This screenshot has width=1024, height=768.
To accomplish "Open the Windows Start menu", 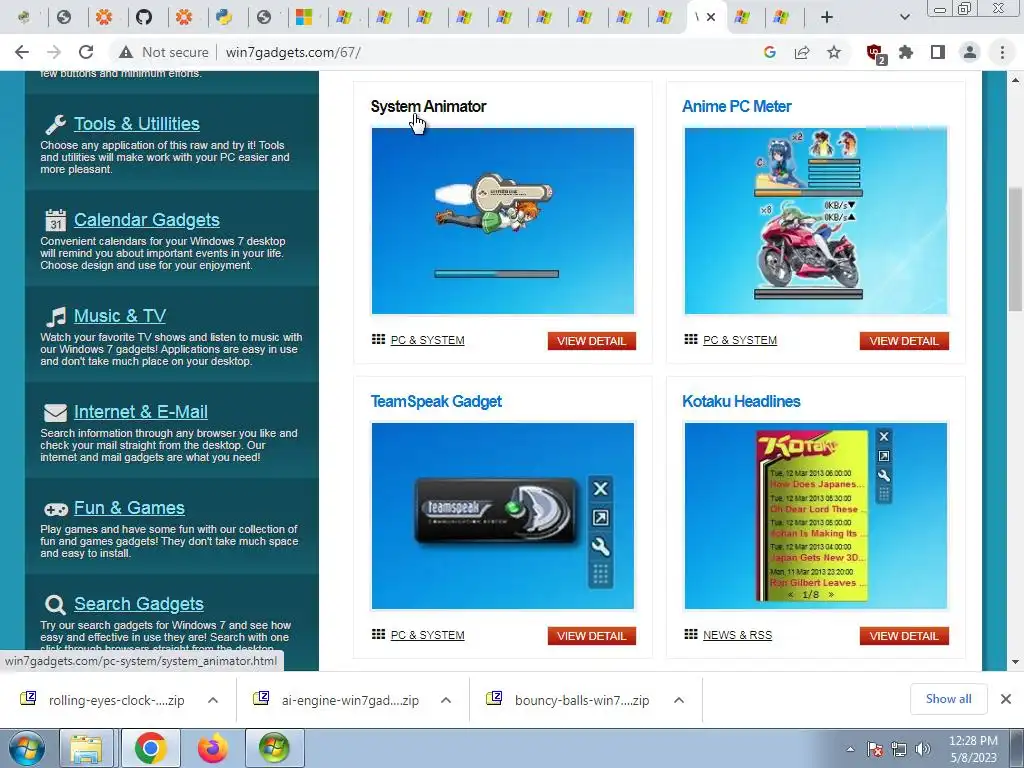I will tap(26, 748).
